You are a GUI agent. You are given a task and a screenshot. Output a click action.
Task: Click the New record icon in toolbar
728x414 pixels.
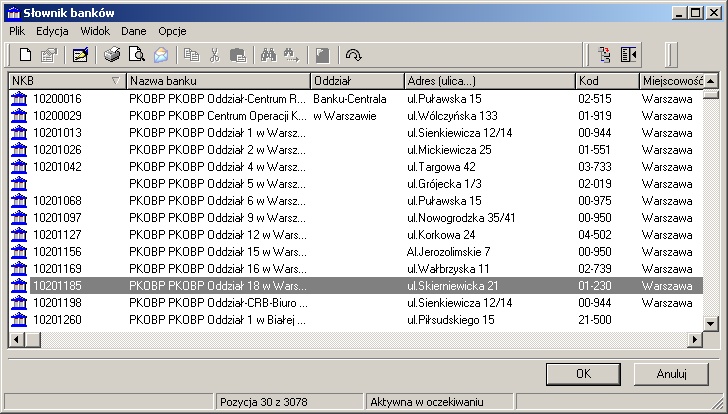click(x=26, y=55)
